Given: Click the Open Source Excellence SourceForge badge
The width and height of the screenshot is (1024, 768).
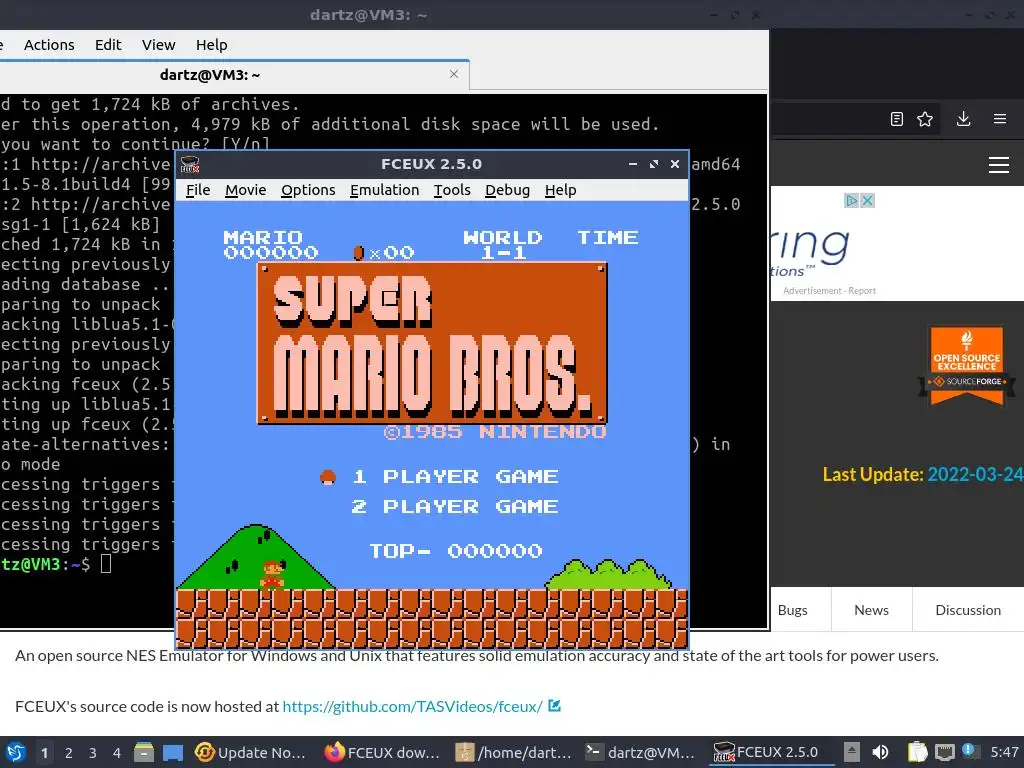Looking at the screenshot, I should [967, 366].
